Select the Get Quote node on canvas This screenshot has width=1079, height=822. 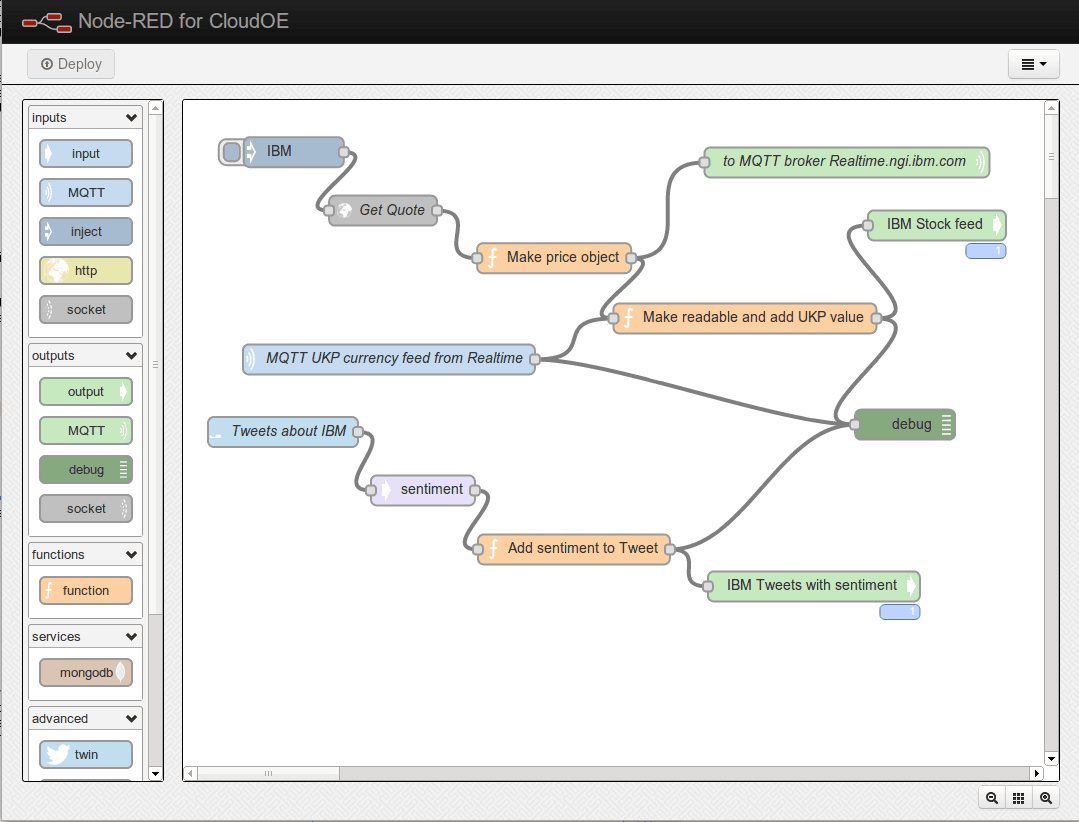click(x=384, y=210)
